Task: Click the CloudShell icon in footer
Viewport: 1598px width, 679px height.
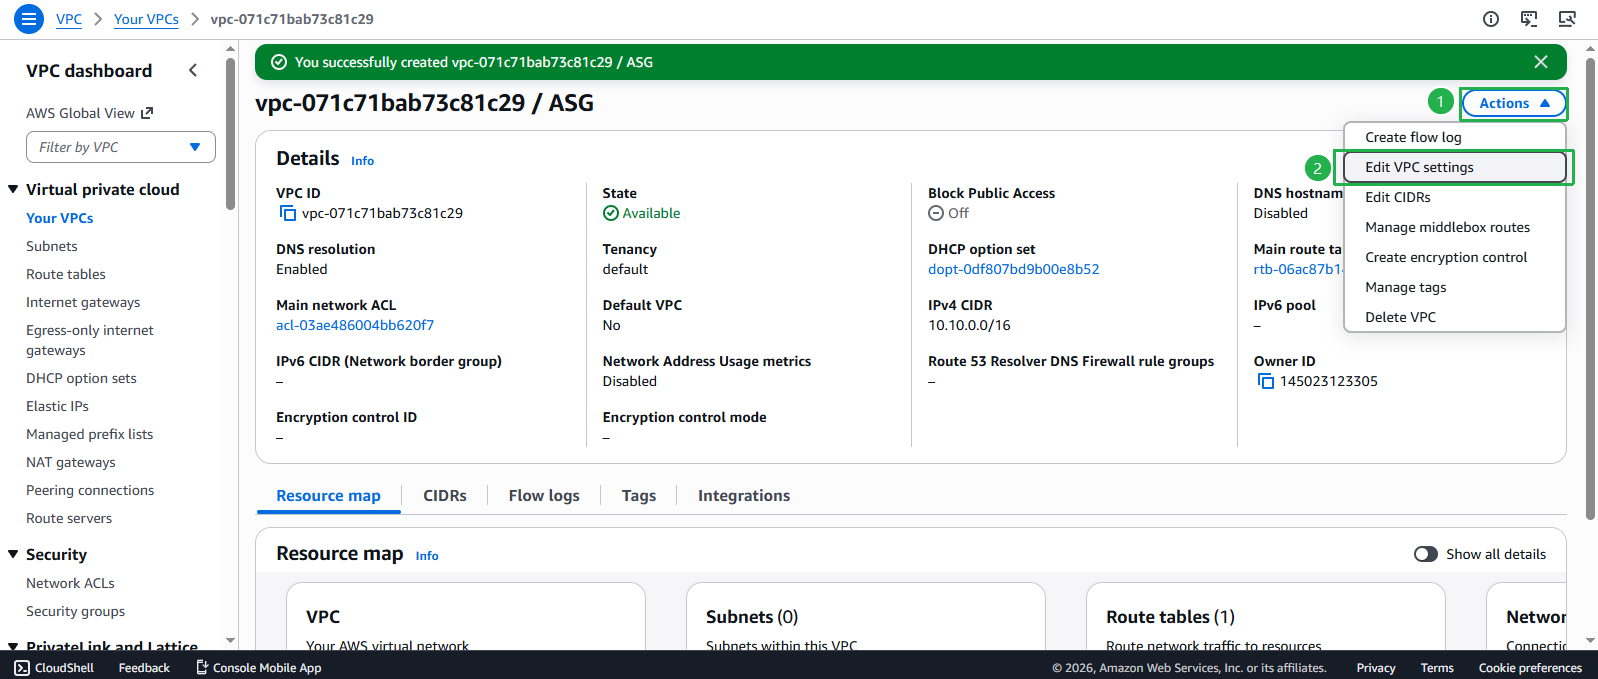Action: pyautogui.click(x=22, y=668)
